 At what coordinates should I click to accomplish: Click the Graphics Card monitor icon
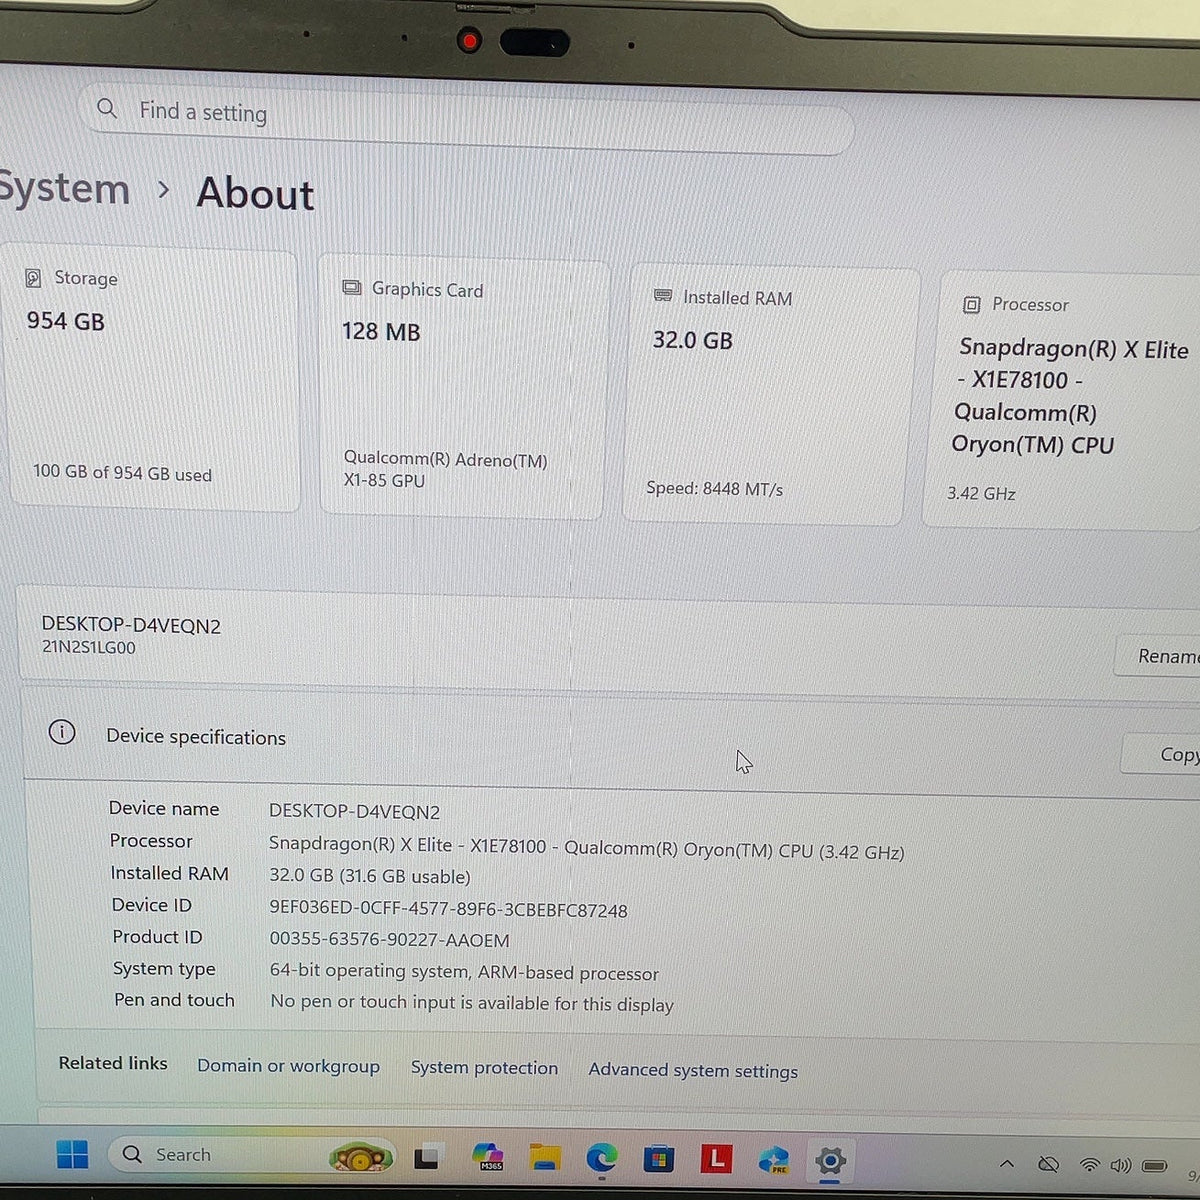point(352,287)
